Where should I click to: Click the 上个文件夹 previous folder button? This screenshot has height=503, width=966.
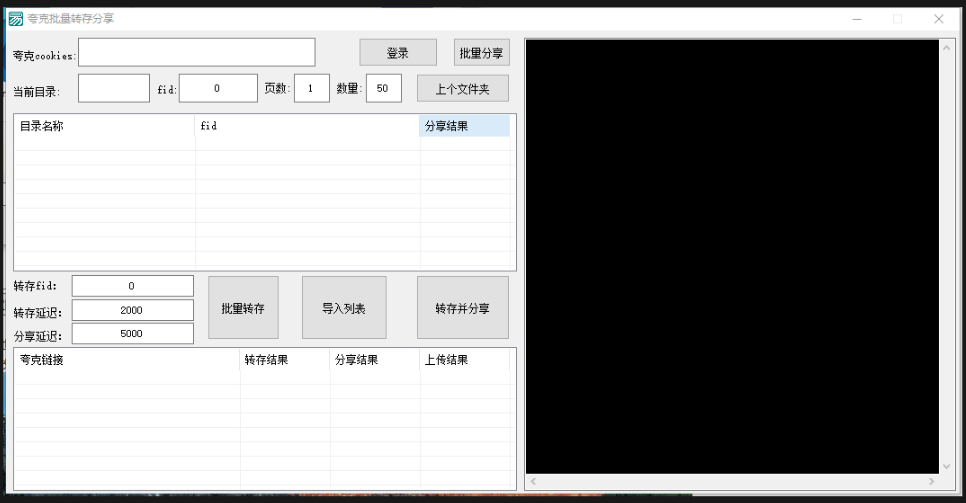[x=462, y=88]
